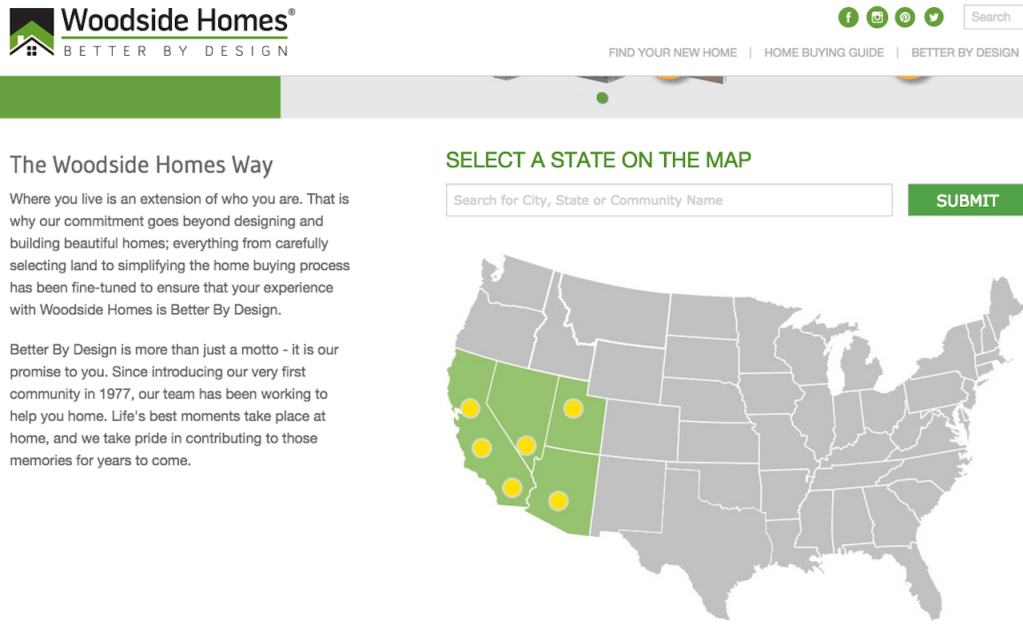Click the Woodside Homes house logo

pyautogui.click(x=32, y=37)
